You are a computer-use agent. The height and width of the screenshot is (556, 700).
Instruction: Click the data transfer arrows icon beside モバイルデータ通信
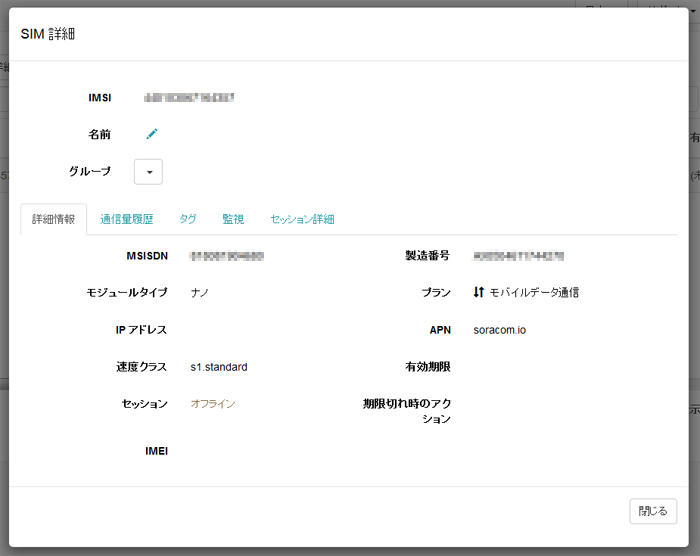479,292
